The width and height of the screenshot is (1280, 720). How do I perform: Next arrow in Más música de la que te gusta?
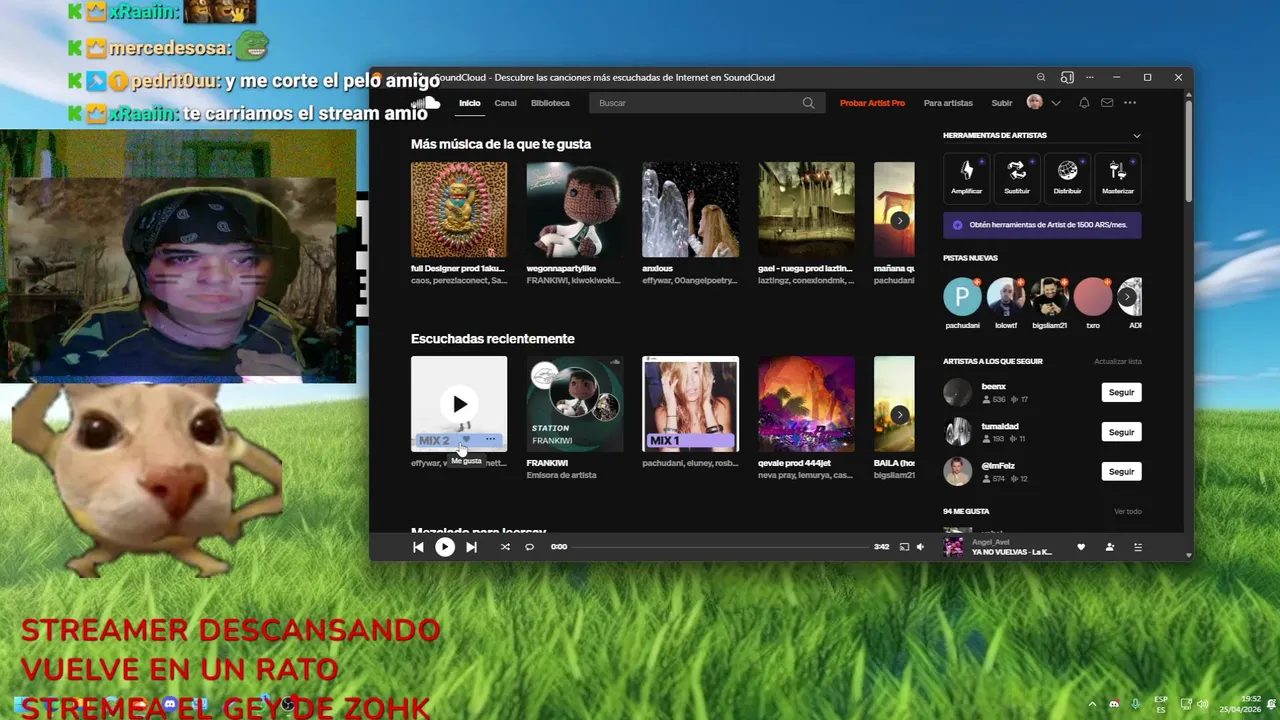click(x=900, y=220)
